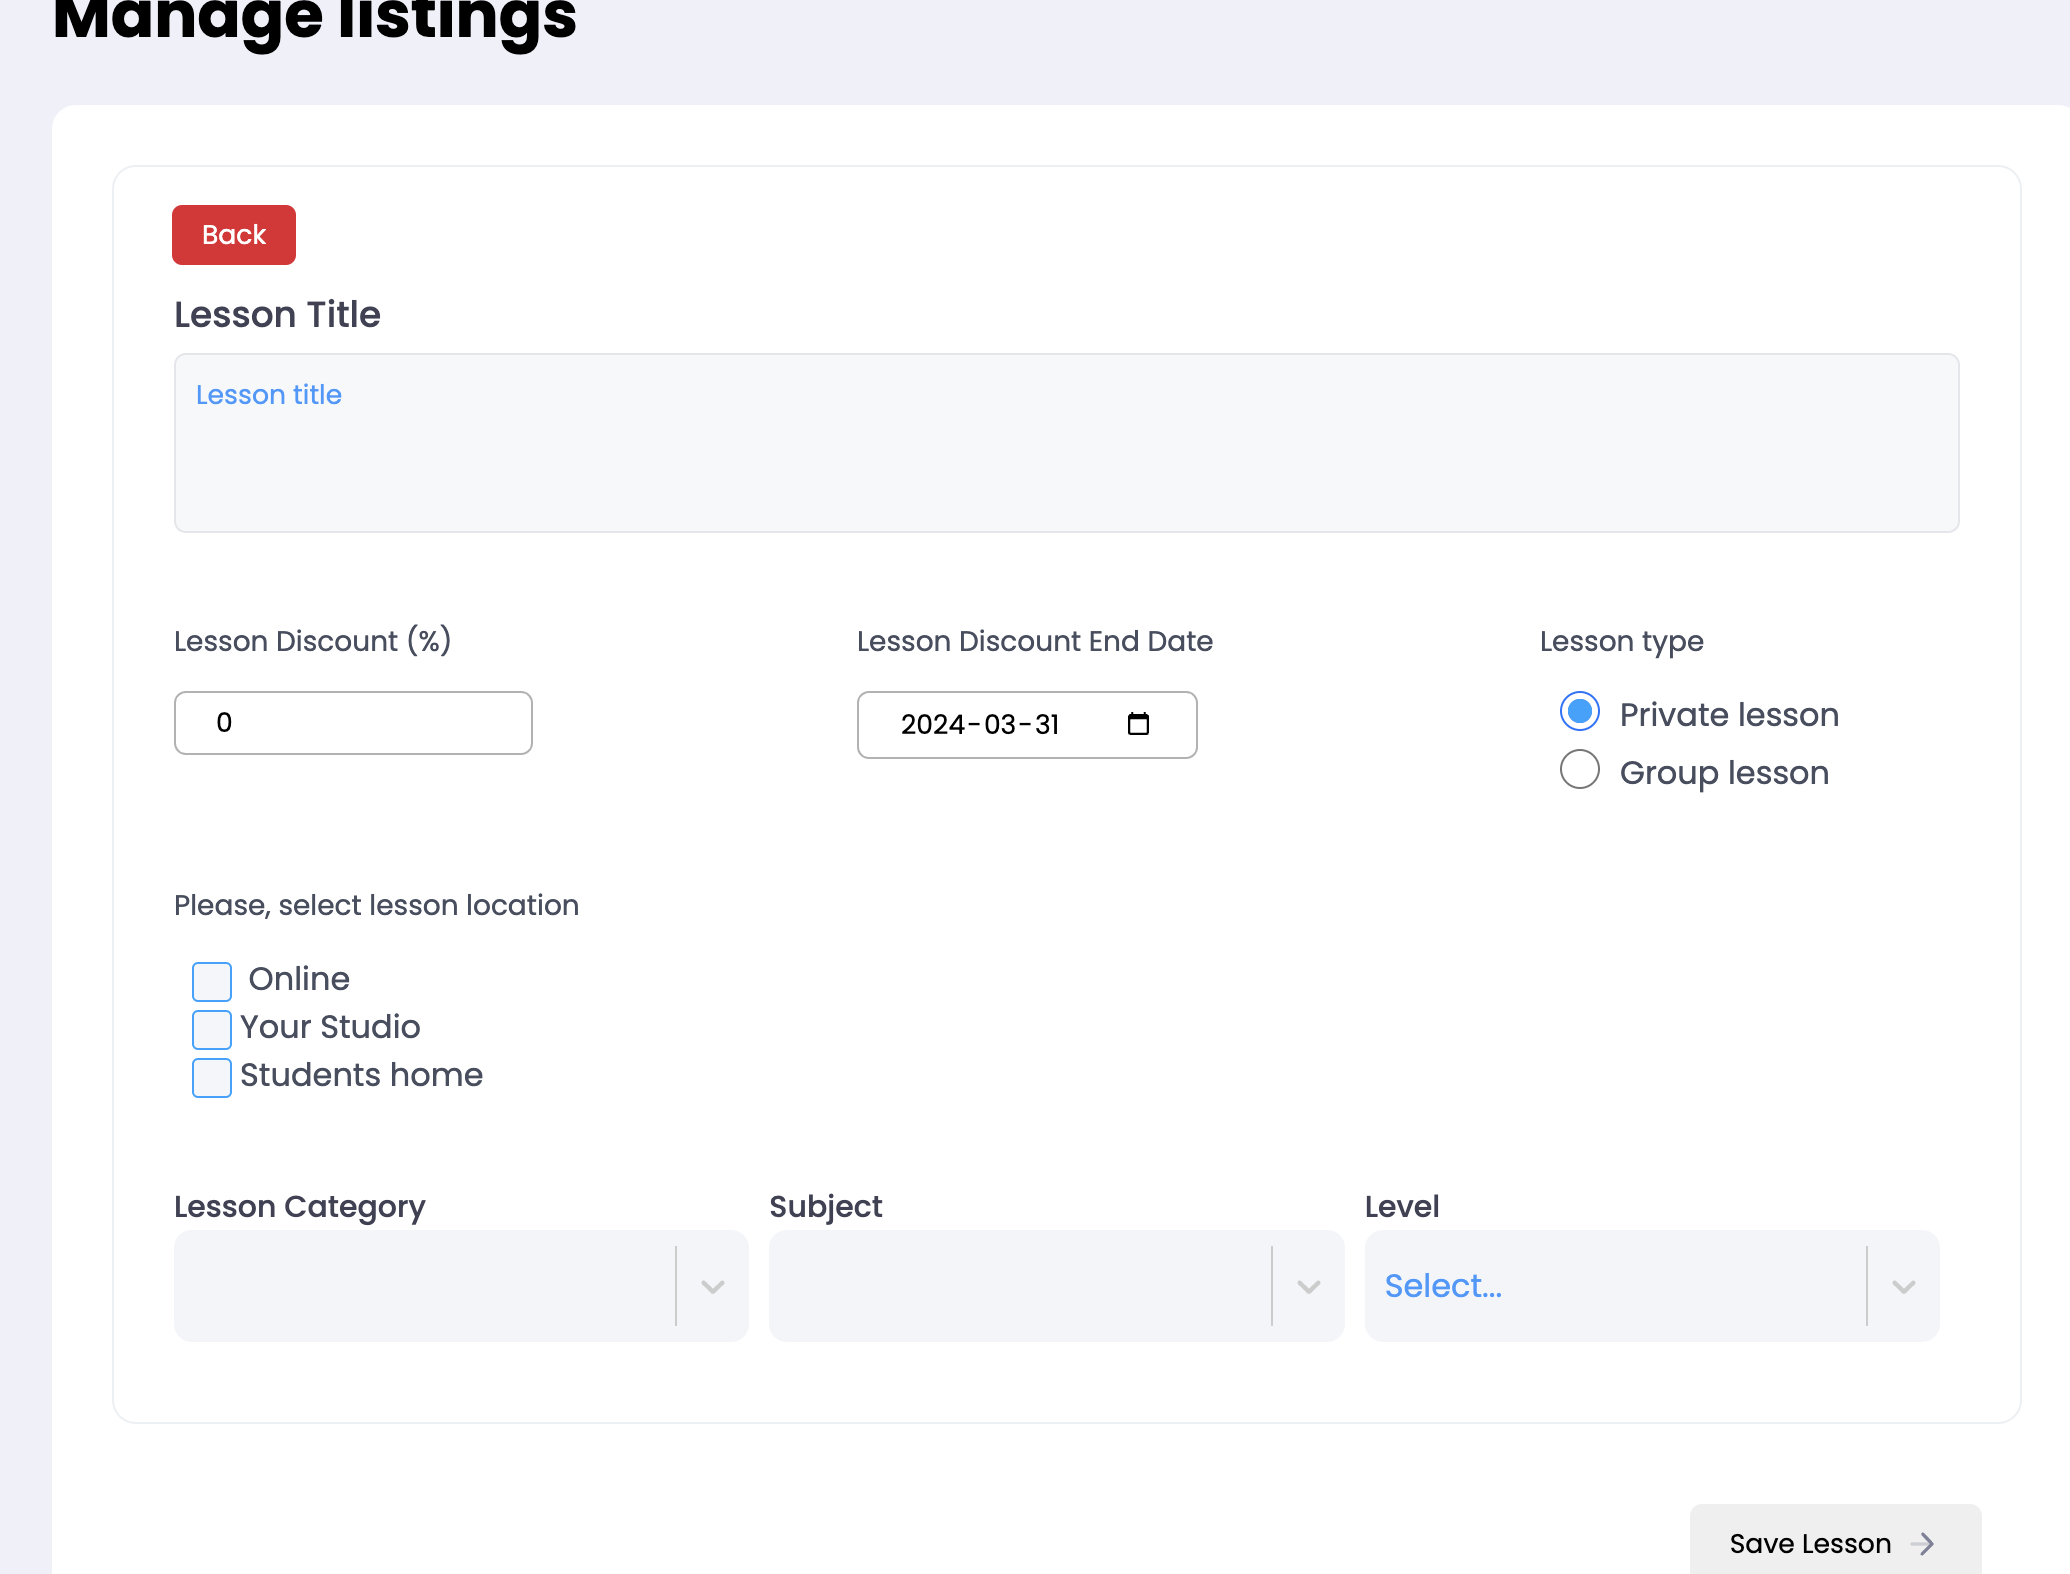Image resolution: width=2070 pixels, height=1574 pixels.
Task: Open the date picker calendar icon
Action: (1138, 724)
